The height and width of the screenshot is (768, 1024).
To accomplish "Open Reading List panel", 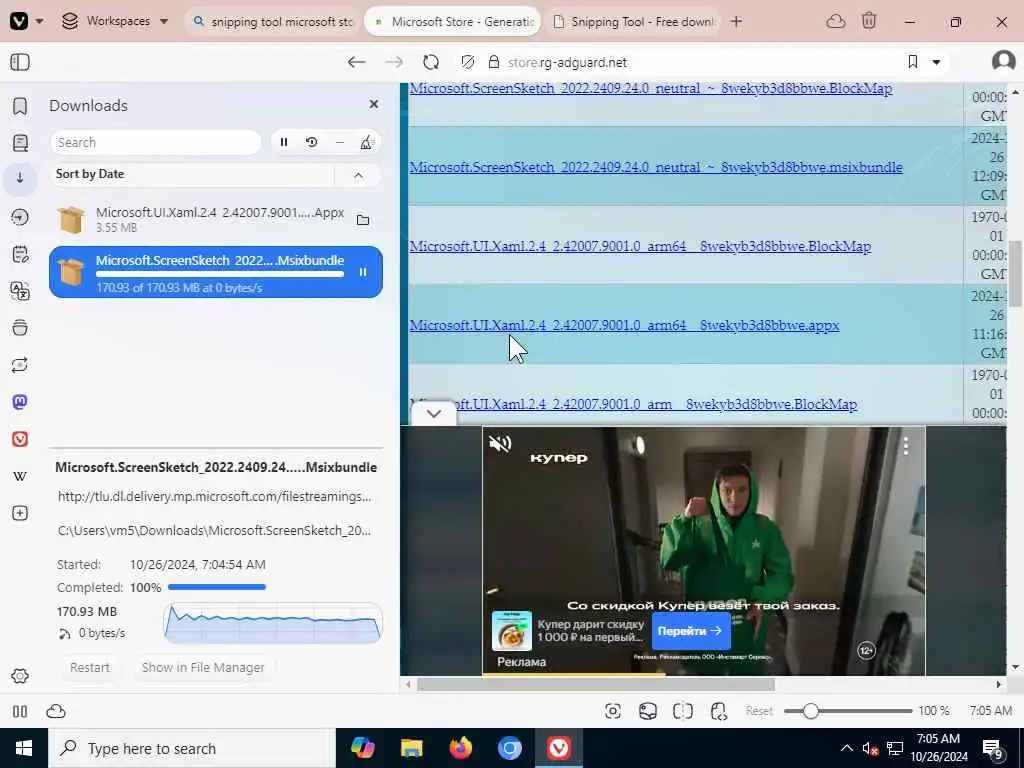I will 20,142.
